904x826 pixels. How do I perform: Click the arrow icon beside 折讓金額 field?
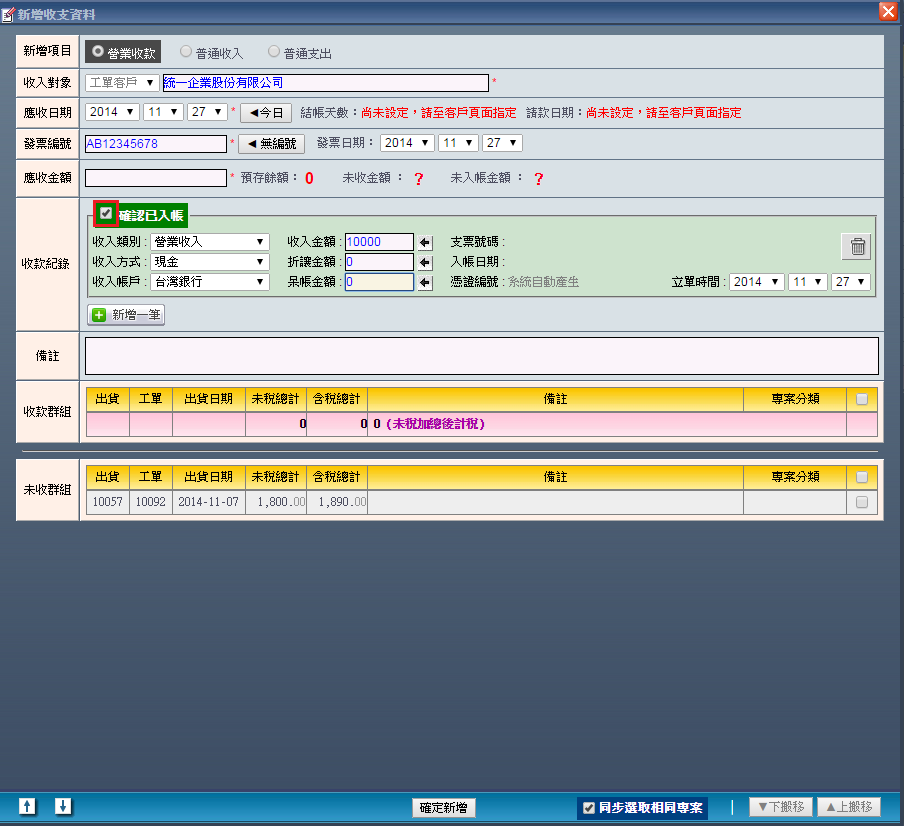coord(425,262)
